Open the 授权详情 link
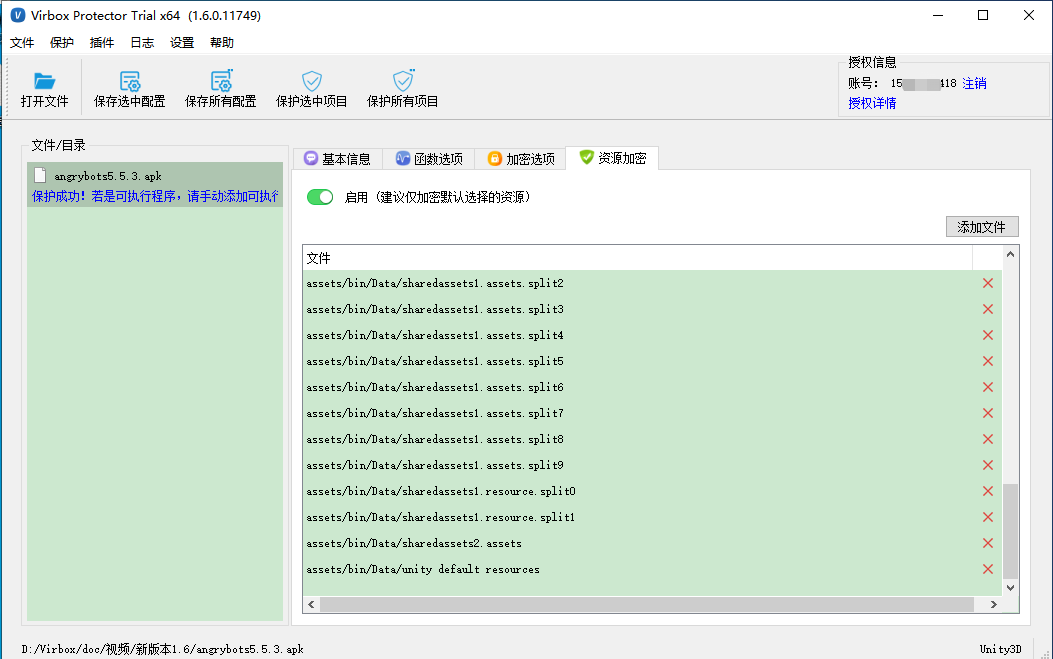 pos(872,103)
